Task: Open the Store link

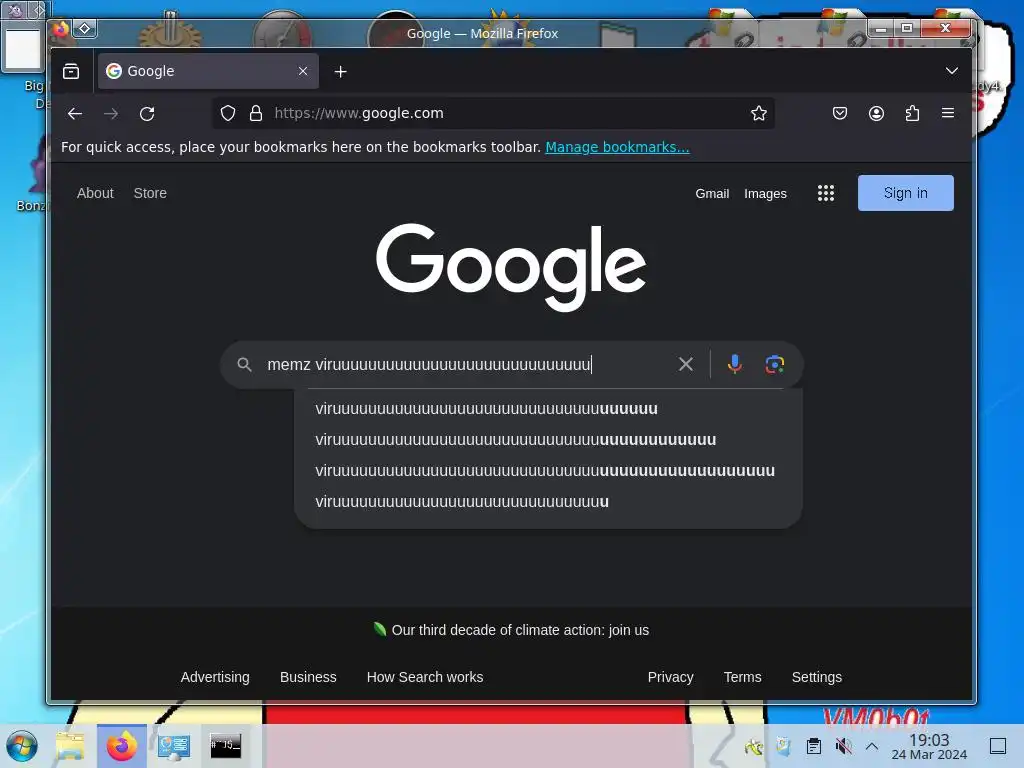Action: click(x=150, y=193)
